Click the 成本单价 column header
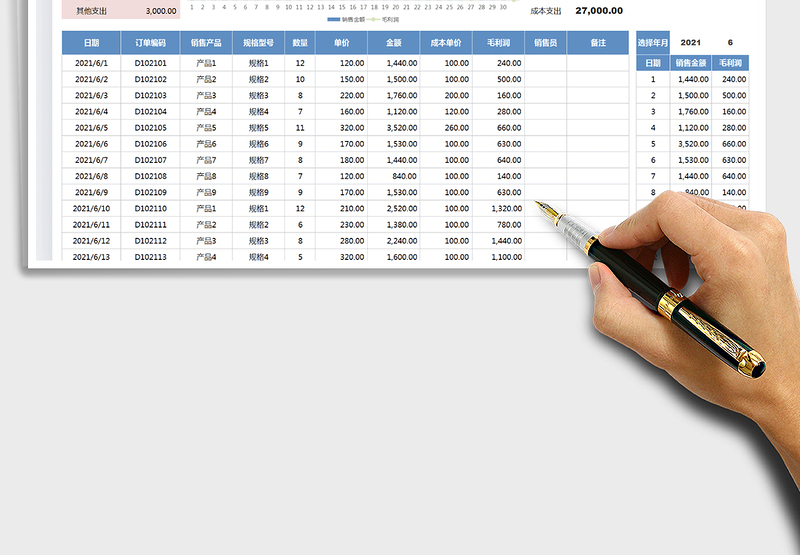The width and height of the screenshot is (800, 555). coord(446,43)
